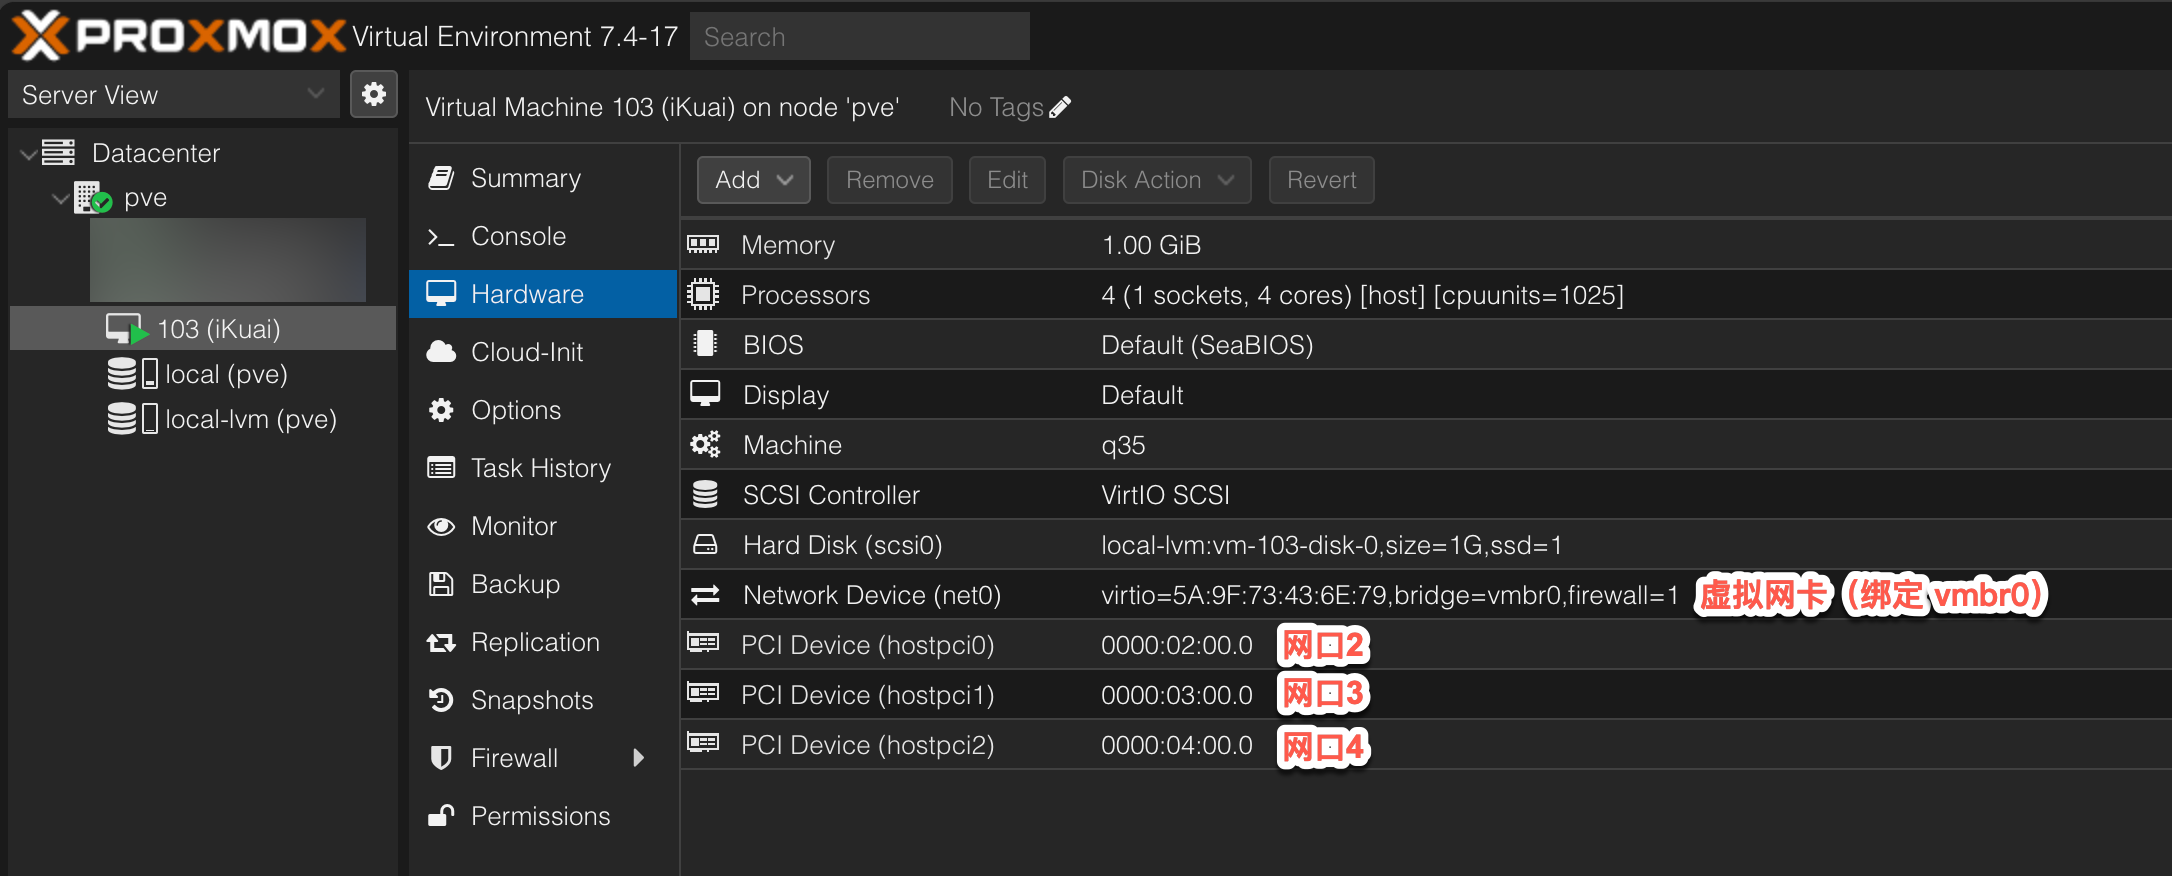Click the Cloud-Init cloud icon
The width and height of the screenshot is (2172, 876).
tap(441, 352)
